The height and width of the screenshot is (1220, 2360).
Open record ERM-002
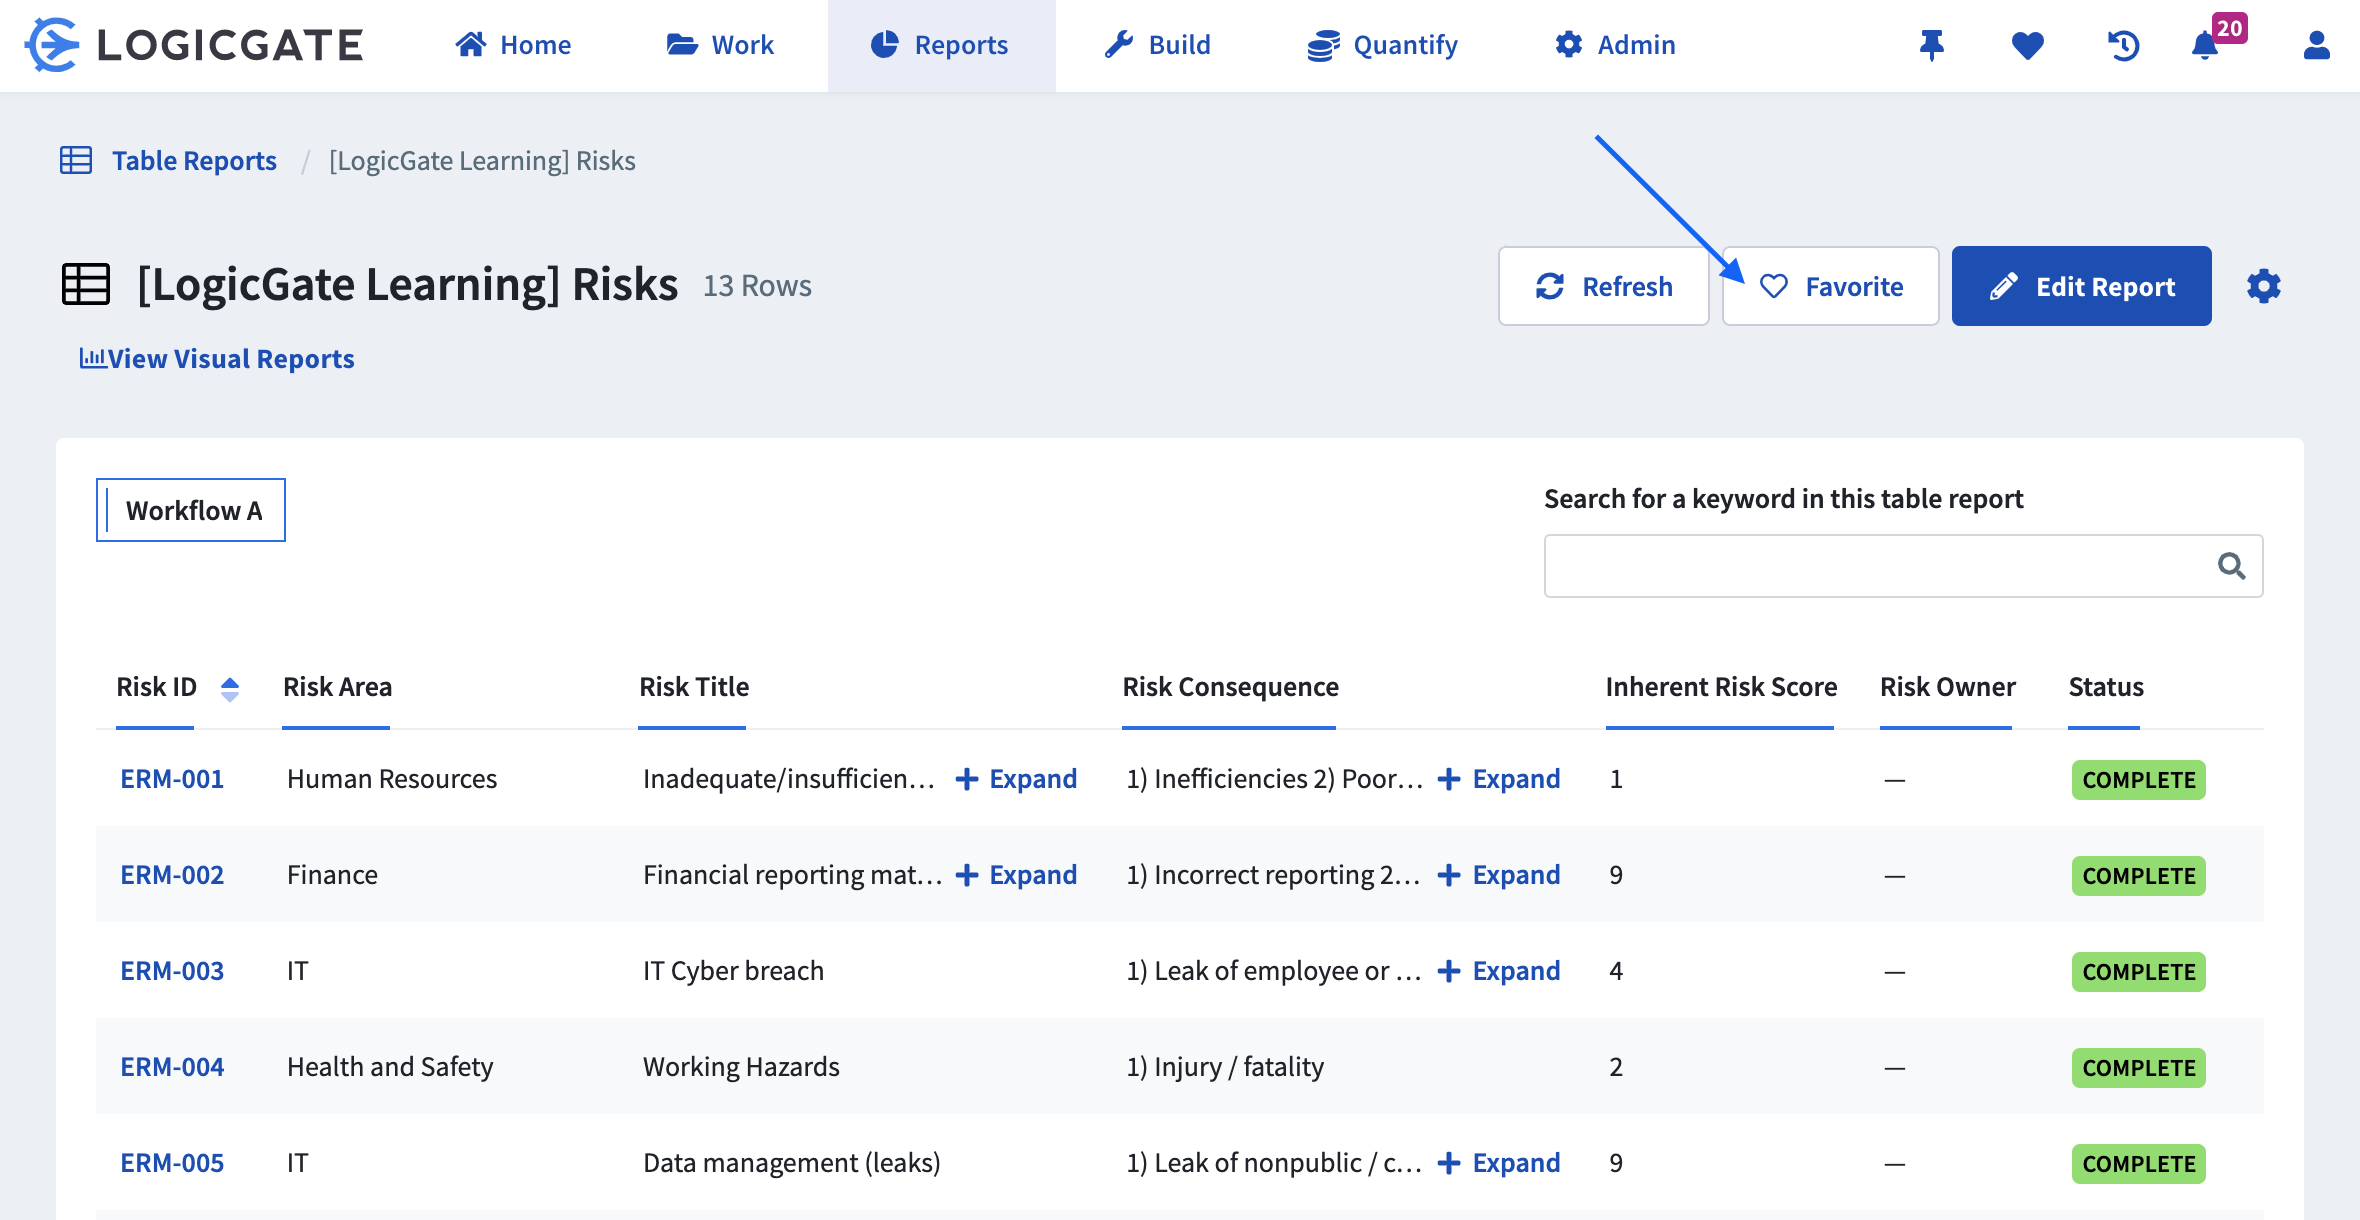coord(172,875)
